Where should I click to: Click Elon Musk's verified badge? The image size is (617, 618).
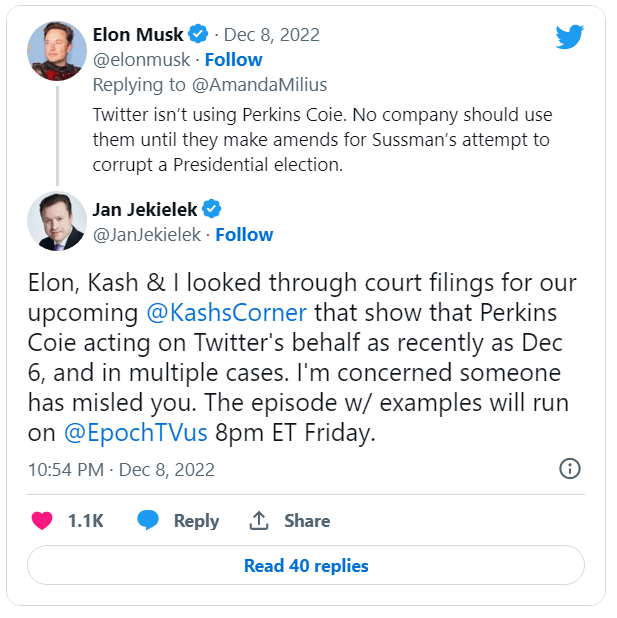pos(200,35)
